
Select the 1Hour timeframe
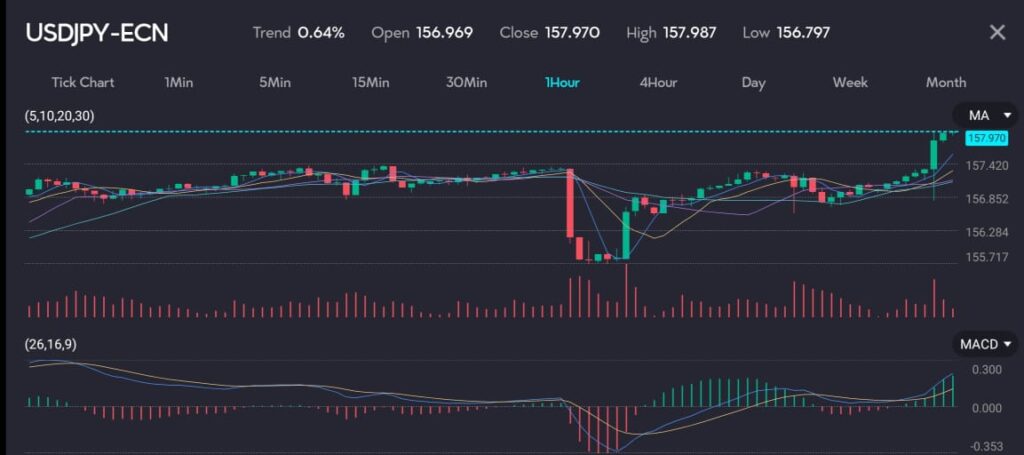[562, 82]
